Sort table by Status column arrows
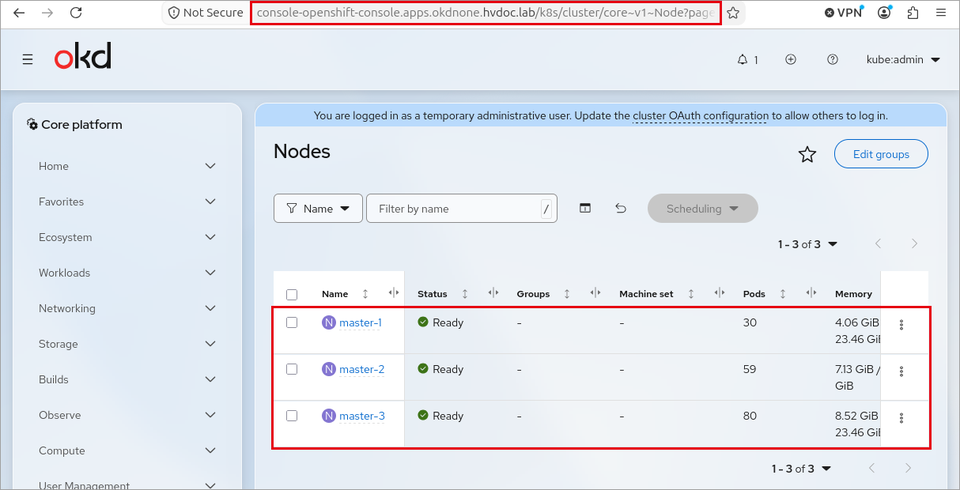 point(465,294)
